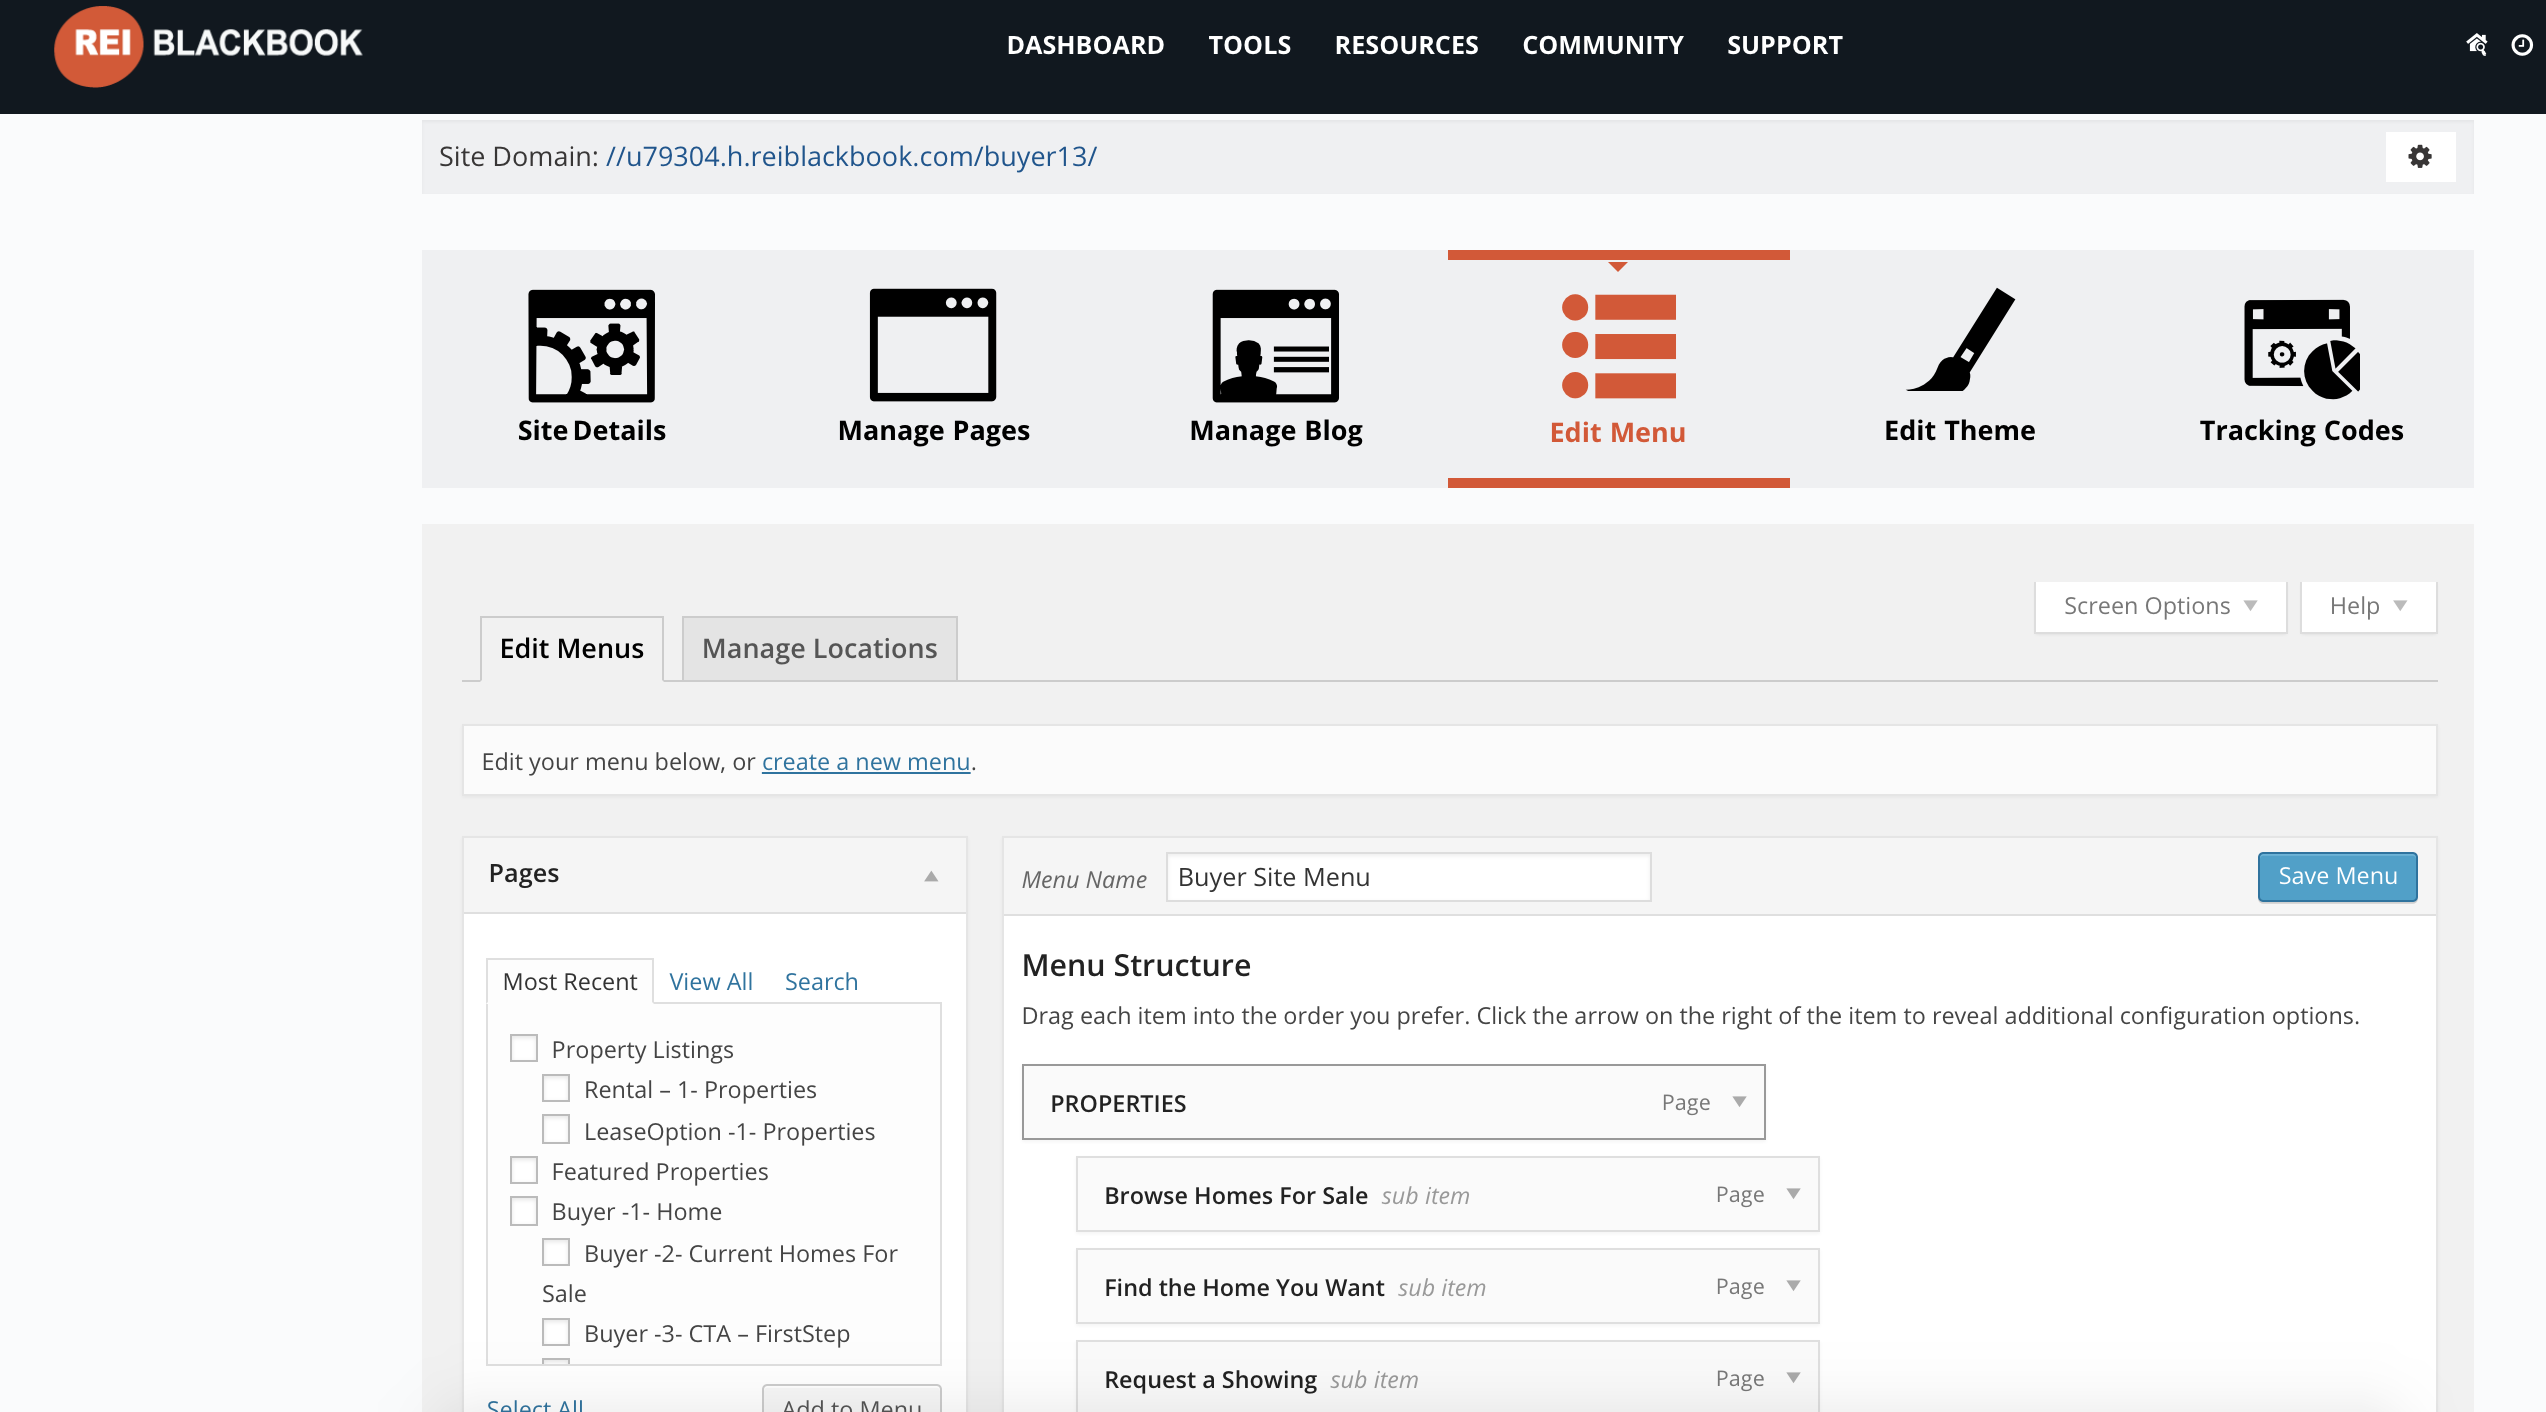Click the REI Blackbook logo
The height and width of the screenshot is (1412, 2546).
(208, 45)
